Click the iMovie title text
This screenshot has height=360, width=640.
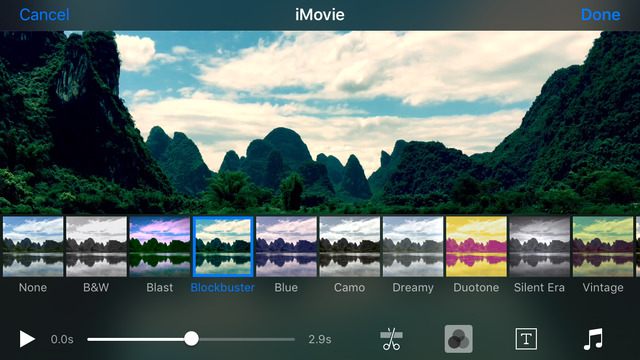320,15
